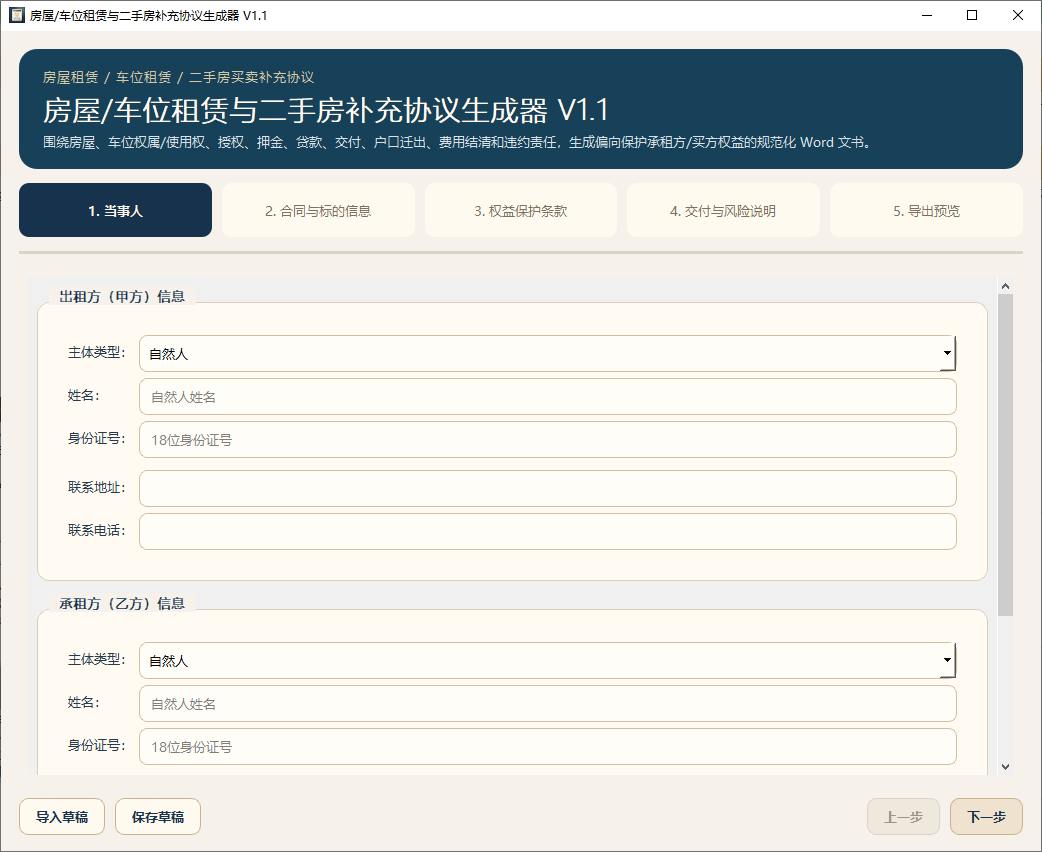The width and height of the screenshot is (1042, 852).
Task: Click 出租方 联系地址 input
Action: [x=548, y=488]
